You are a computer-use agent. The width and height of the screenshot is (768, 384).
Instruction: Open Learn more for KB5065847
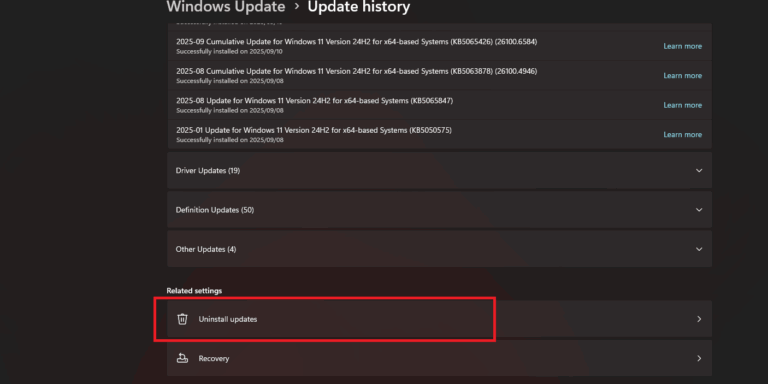tap(682, 105)
